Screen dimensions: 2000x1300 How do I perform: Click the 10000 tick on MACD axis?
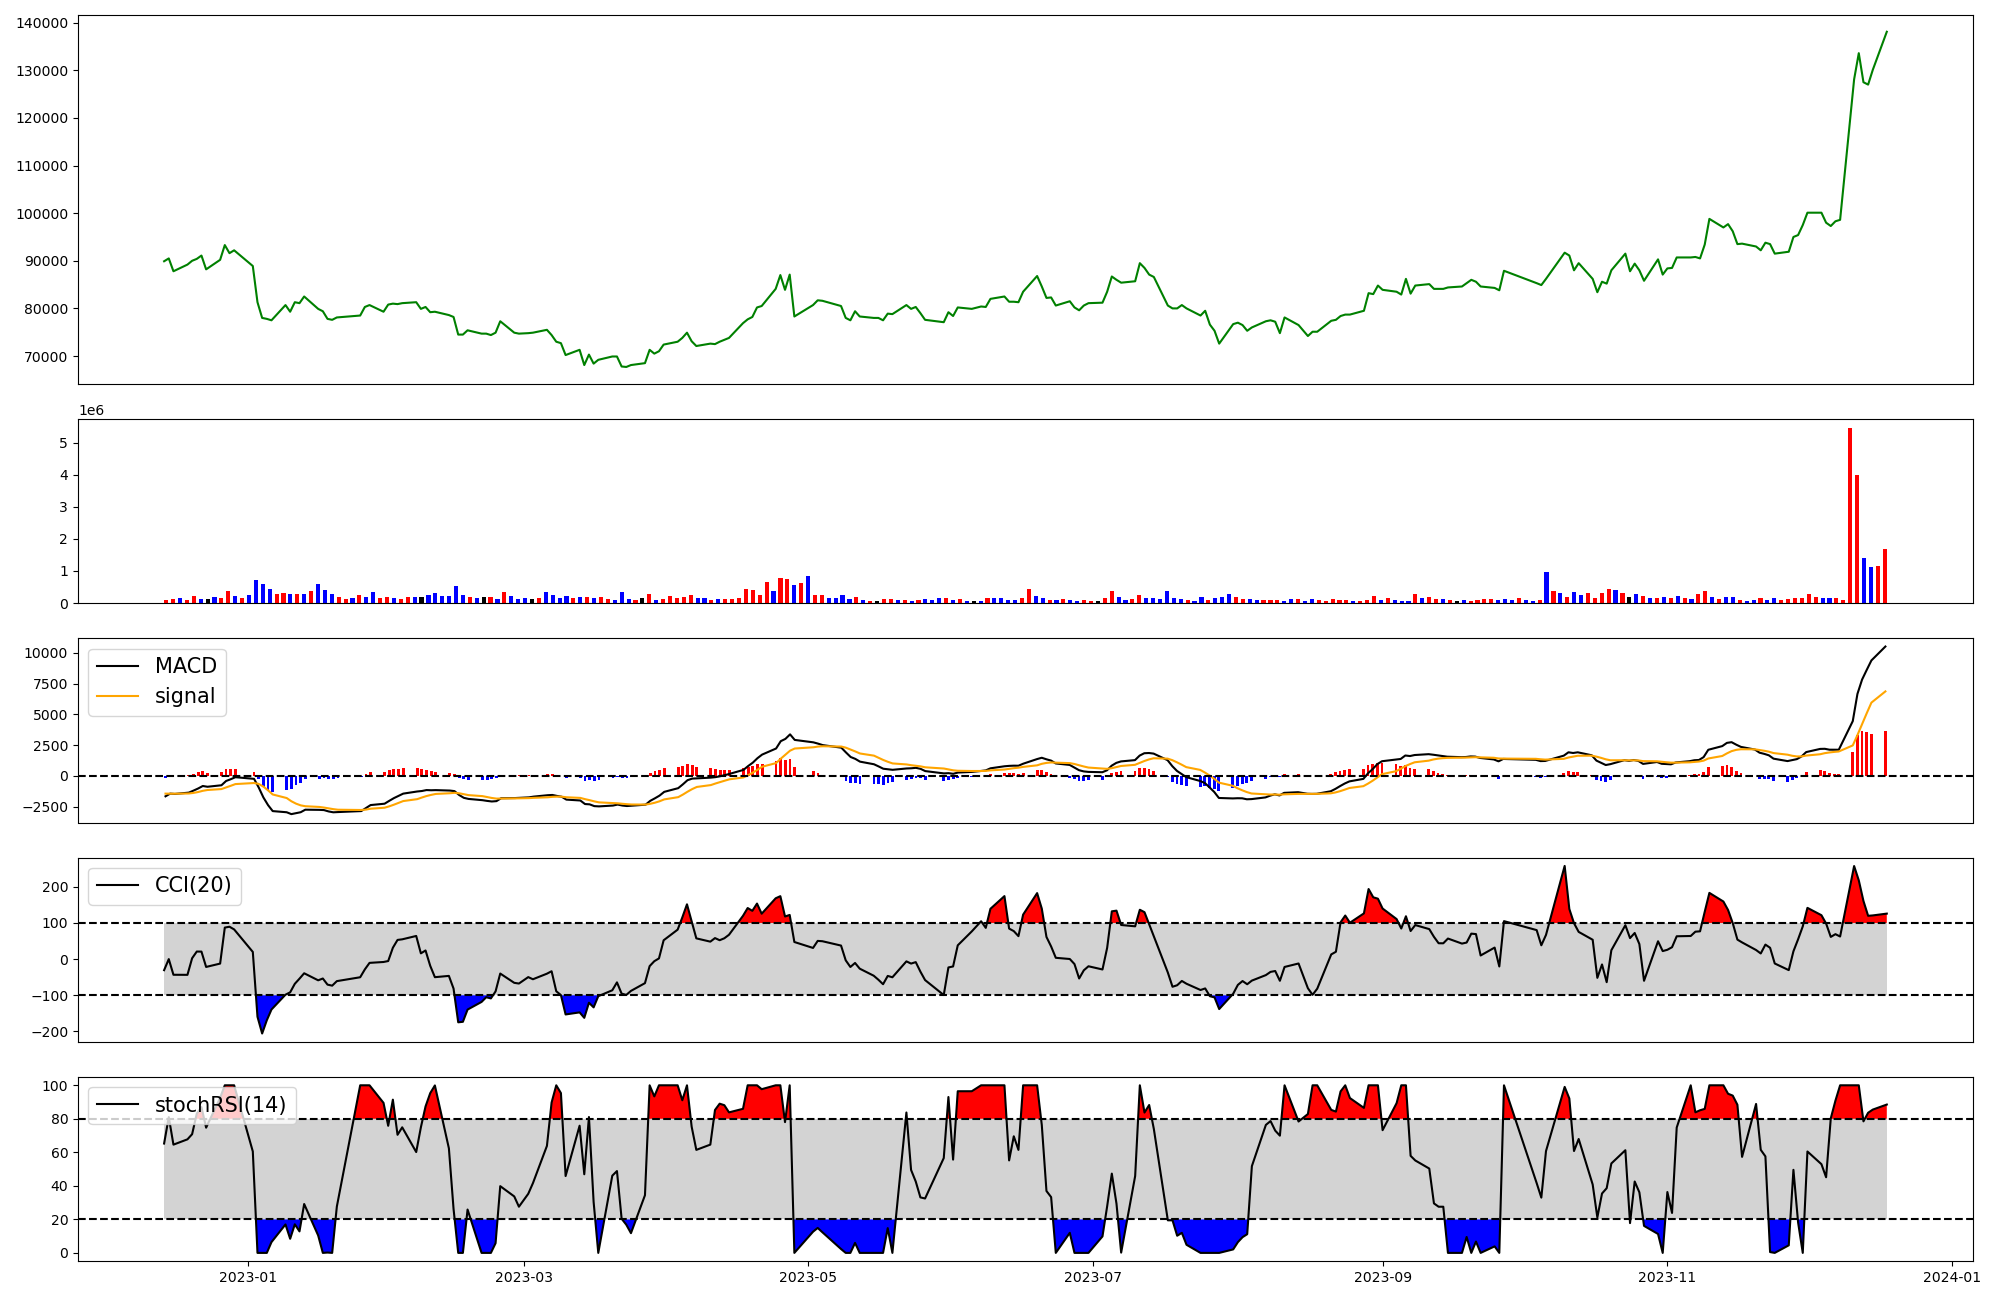point(46,654)
